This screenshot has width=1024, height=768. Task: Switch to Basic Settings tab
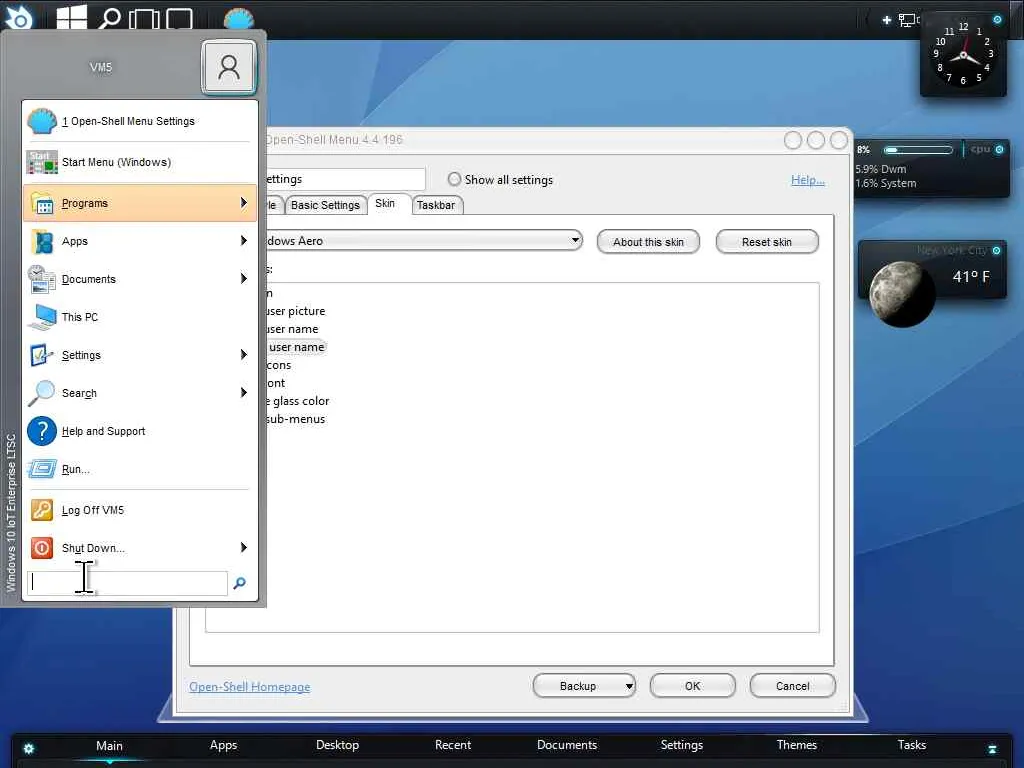325,205
